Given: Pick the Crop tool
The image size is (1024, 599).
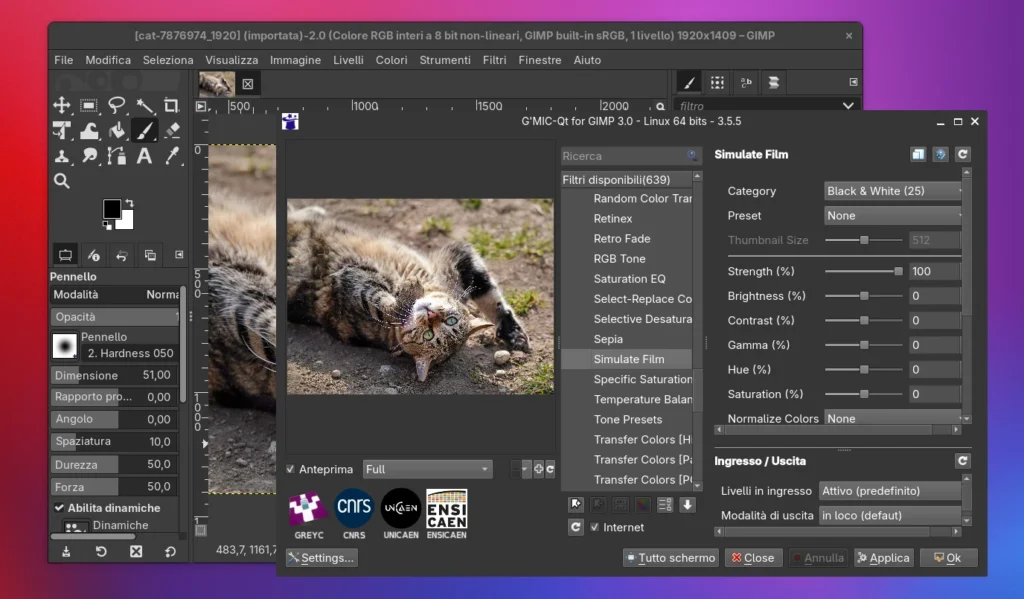Looking at the screenshot, I should (x=170, y=105).
